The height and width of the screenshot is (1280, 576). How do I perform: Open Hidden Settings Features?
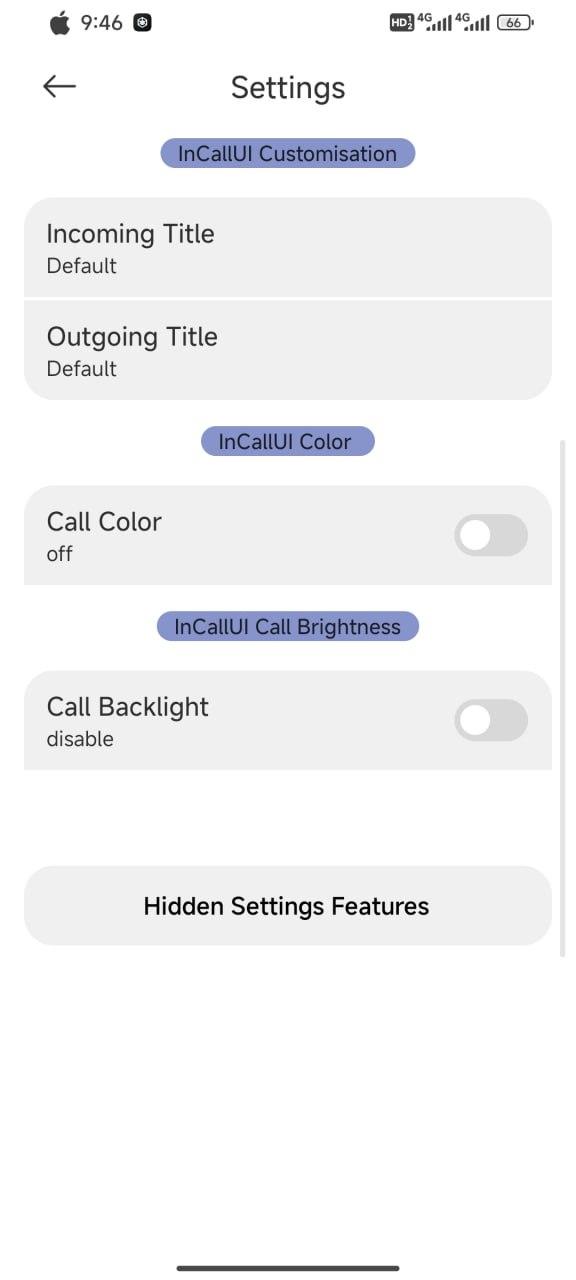point(288,906)
